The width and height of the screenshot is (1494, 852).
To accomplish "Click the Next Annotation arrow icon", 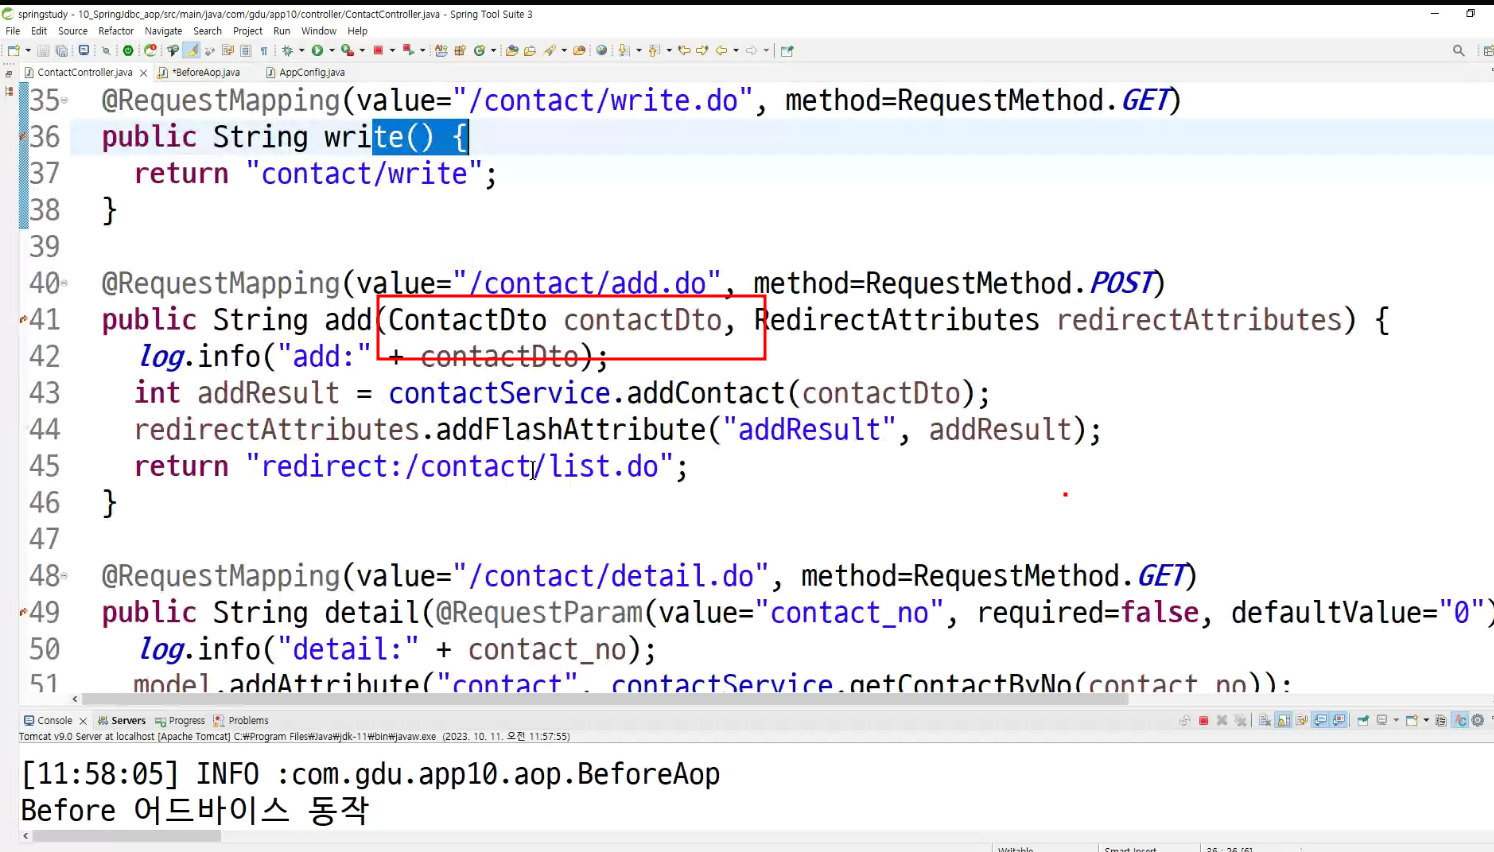I will click(x=623, y=50).
